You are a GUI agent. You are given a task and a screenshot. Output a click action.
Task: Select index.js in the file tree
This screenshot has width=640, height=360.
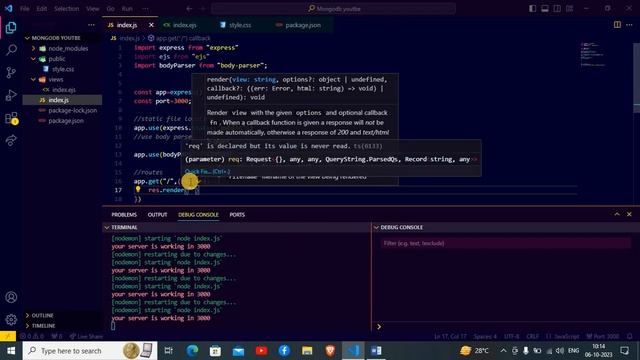(62, 100)
